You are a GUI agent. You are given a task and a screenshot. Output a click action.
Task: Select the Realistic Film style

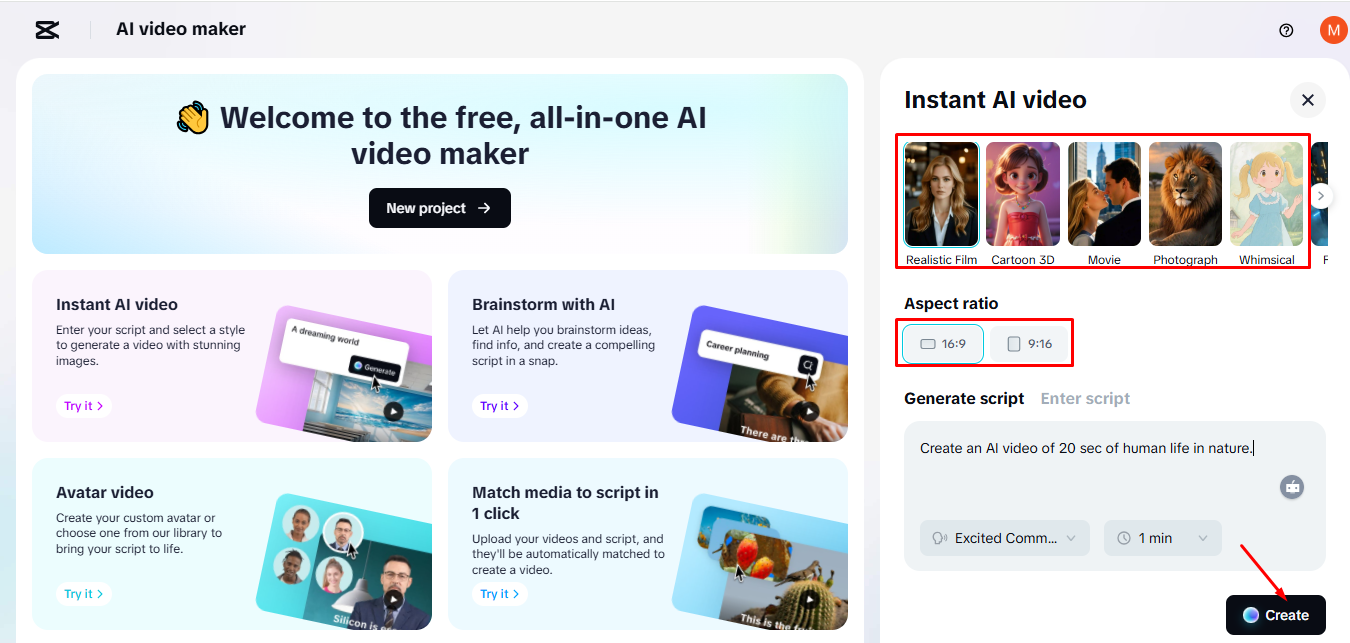click(941, 193)
